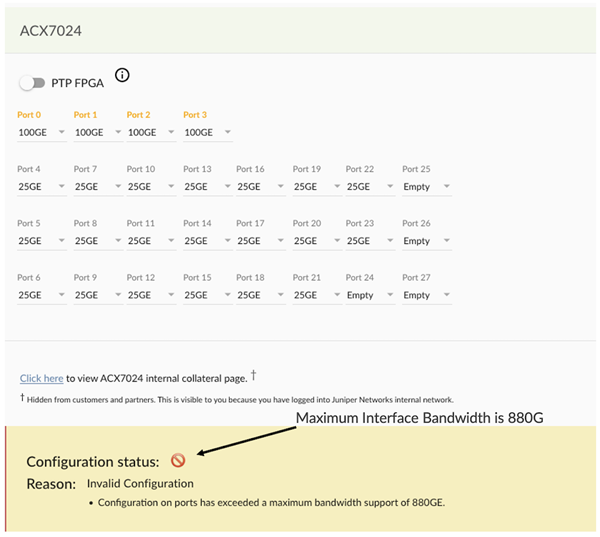Expand the Port 1 speed dropdown
600x537 pixels.
(98, 132)
